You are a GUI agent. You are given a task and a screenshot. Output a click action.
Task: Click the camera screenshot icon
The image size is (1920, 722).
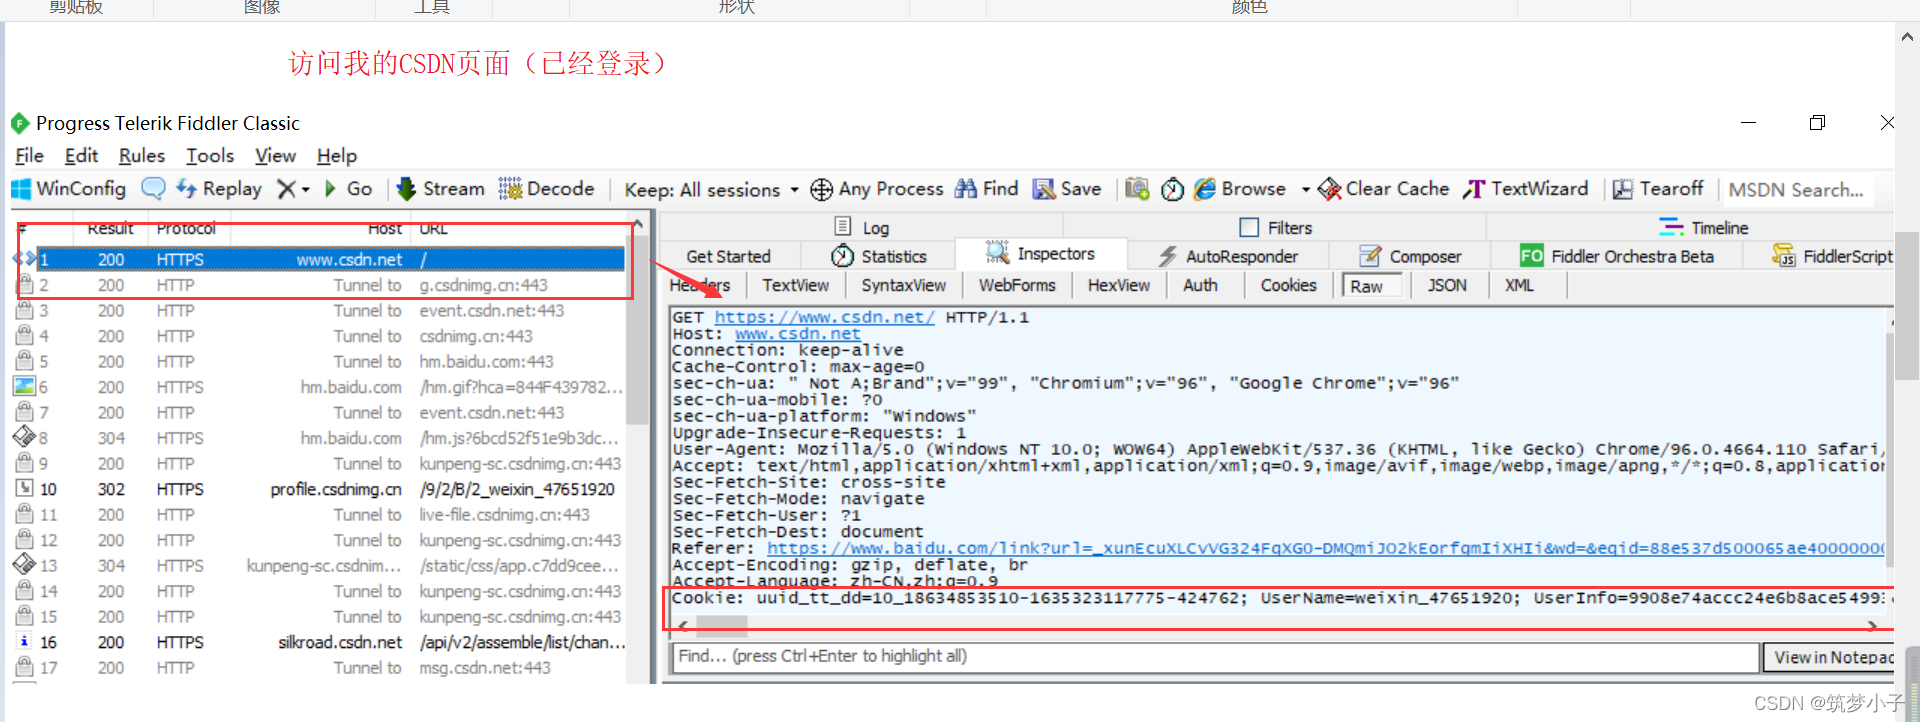click(x=1137, y=189)
